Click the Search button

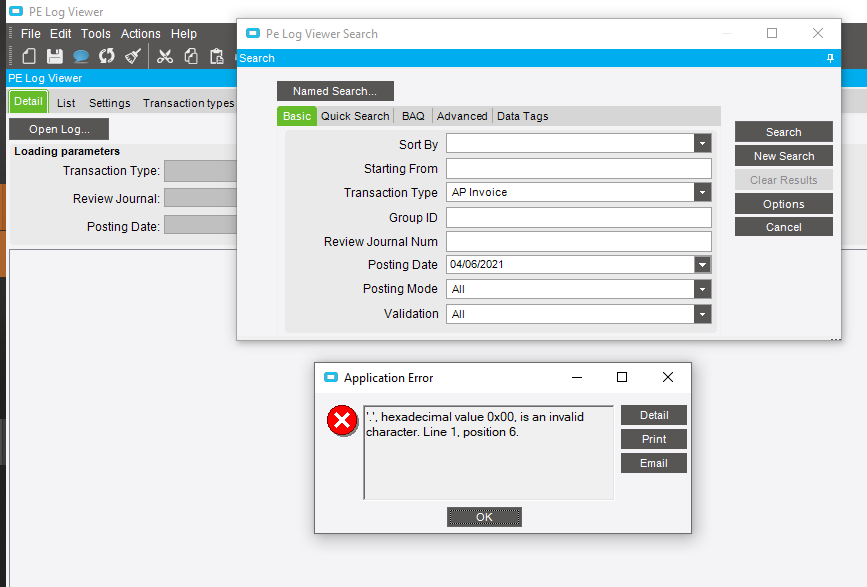pyautogui.click(x=784, y=132)
